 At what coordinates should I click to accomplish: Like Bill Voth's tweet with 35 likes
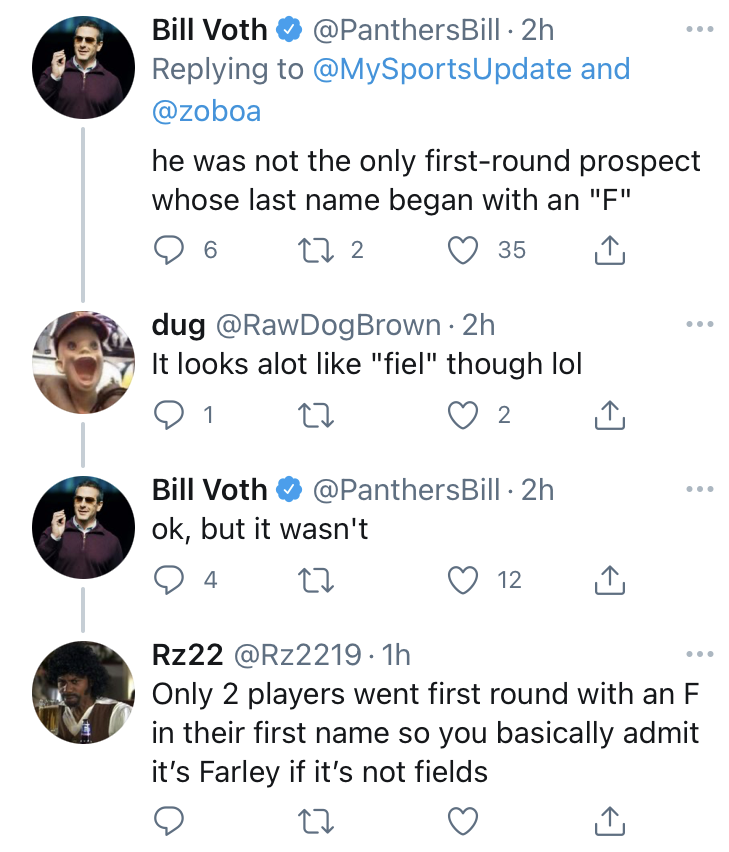463,250
